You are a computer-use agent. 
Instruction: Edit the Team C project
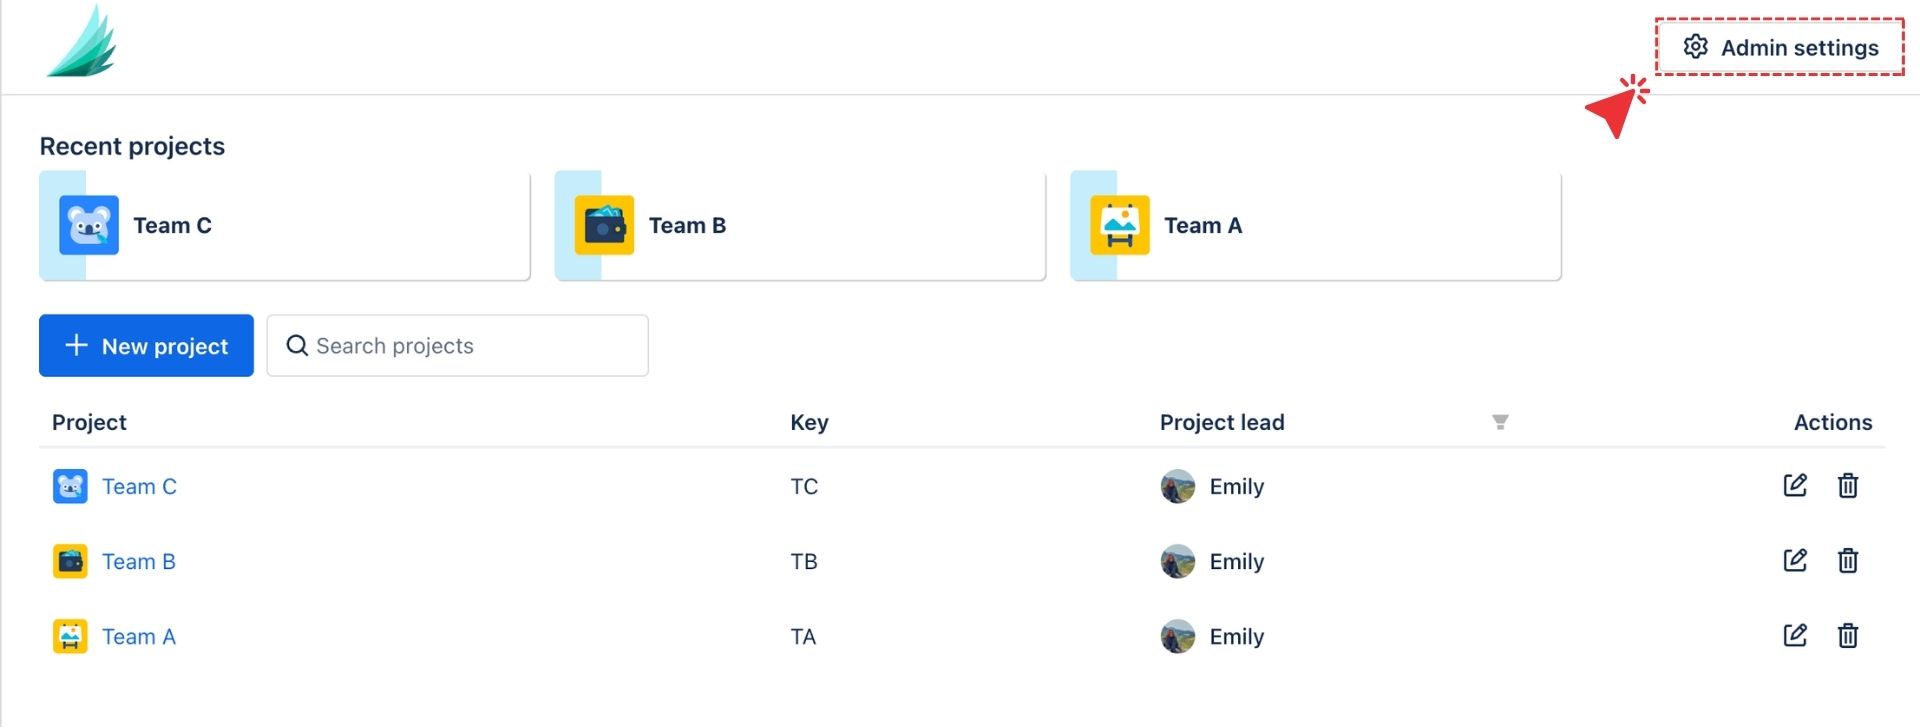tap(1795, 486)
